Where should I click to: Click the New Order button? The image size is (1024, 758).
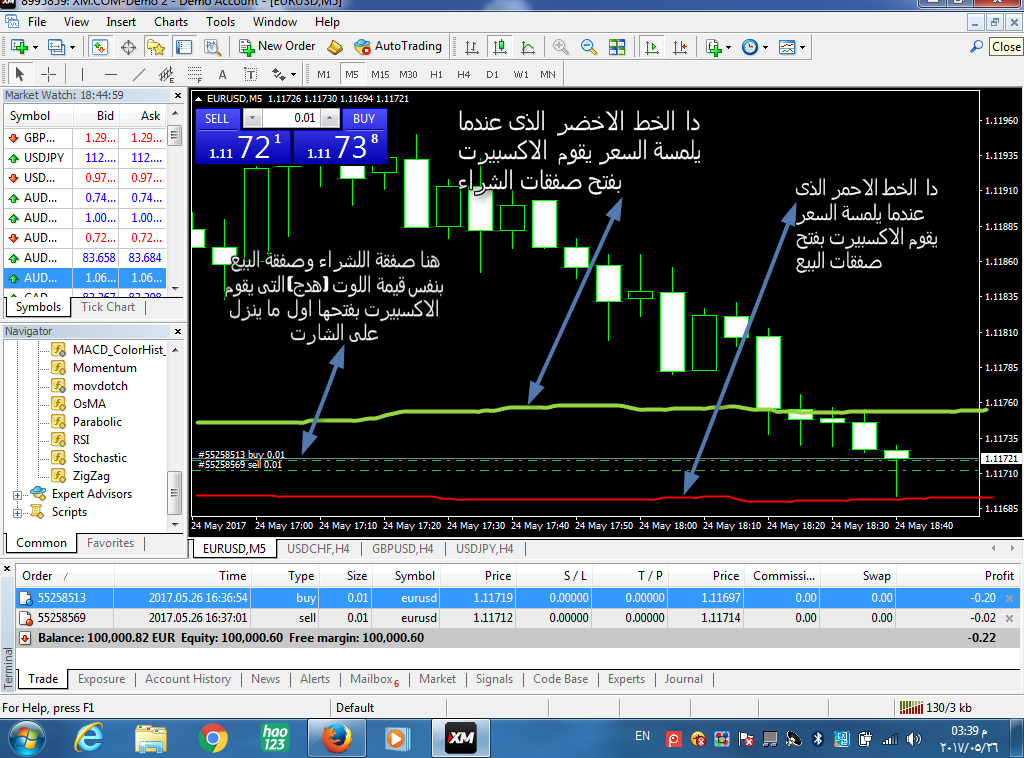(277, 46)
